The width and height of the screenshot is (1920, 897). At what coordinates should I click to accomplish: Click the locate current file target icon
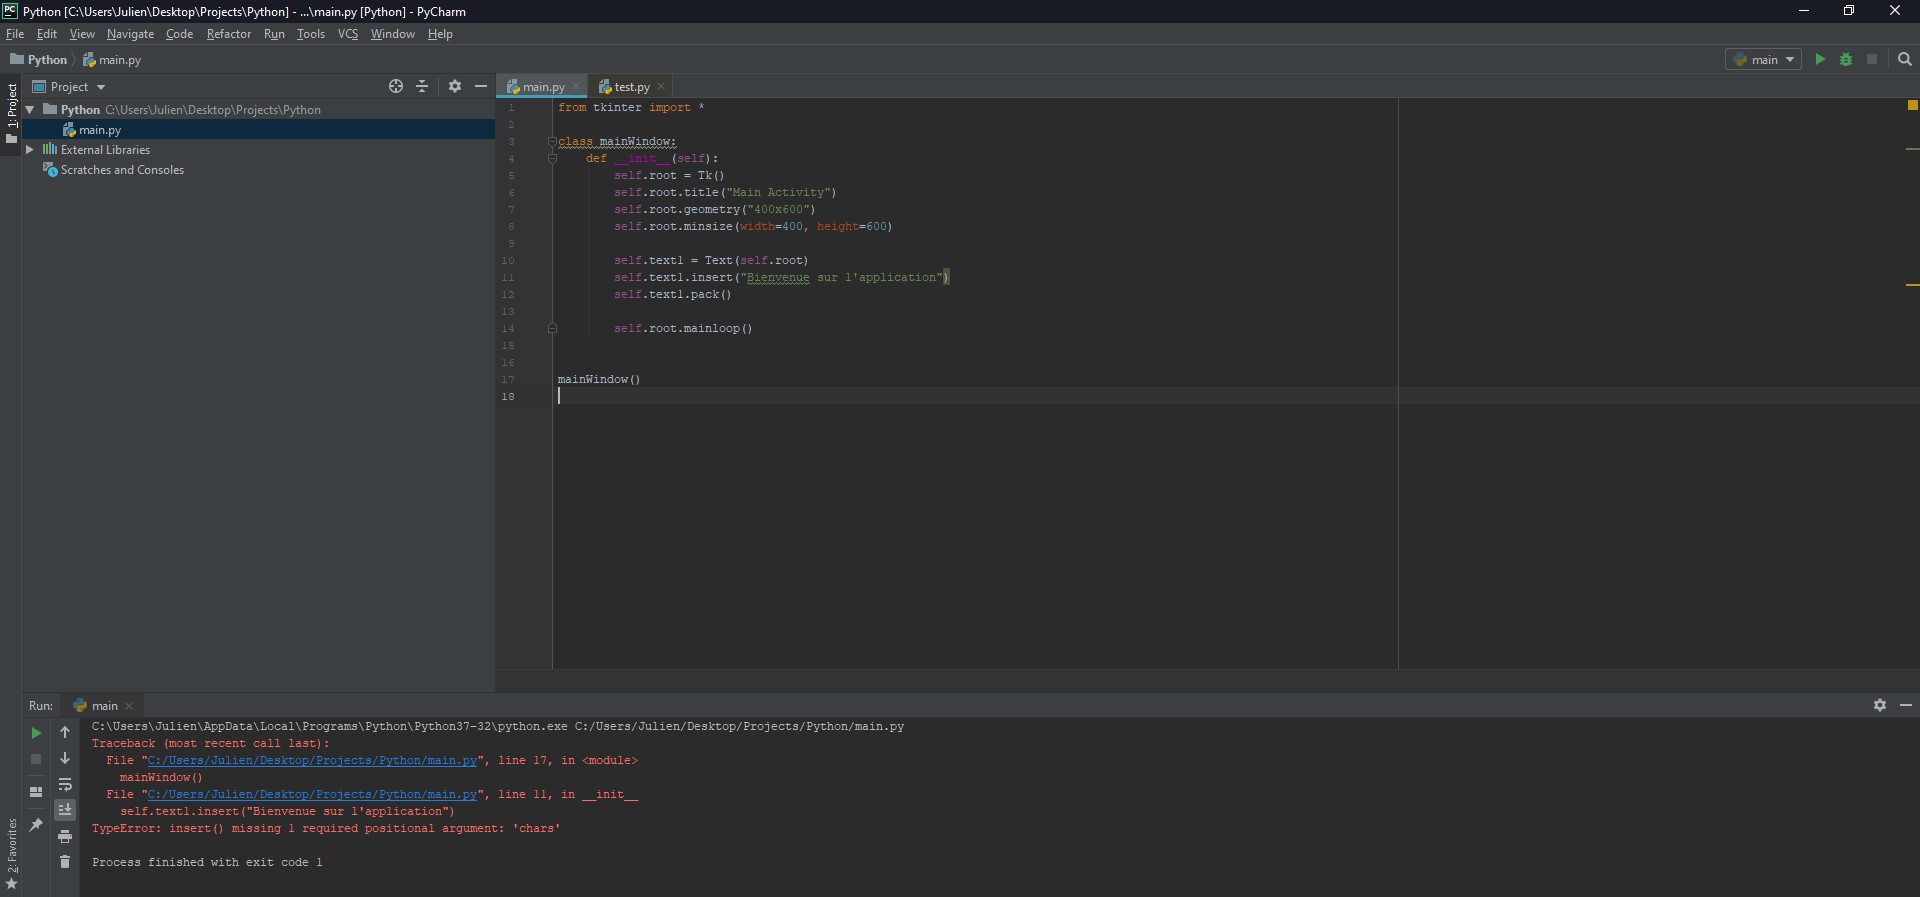click(396, 87)
